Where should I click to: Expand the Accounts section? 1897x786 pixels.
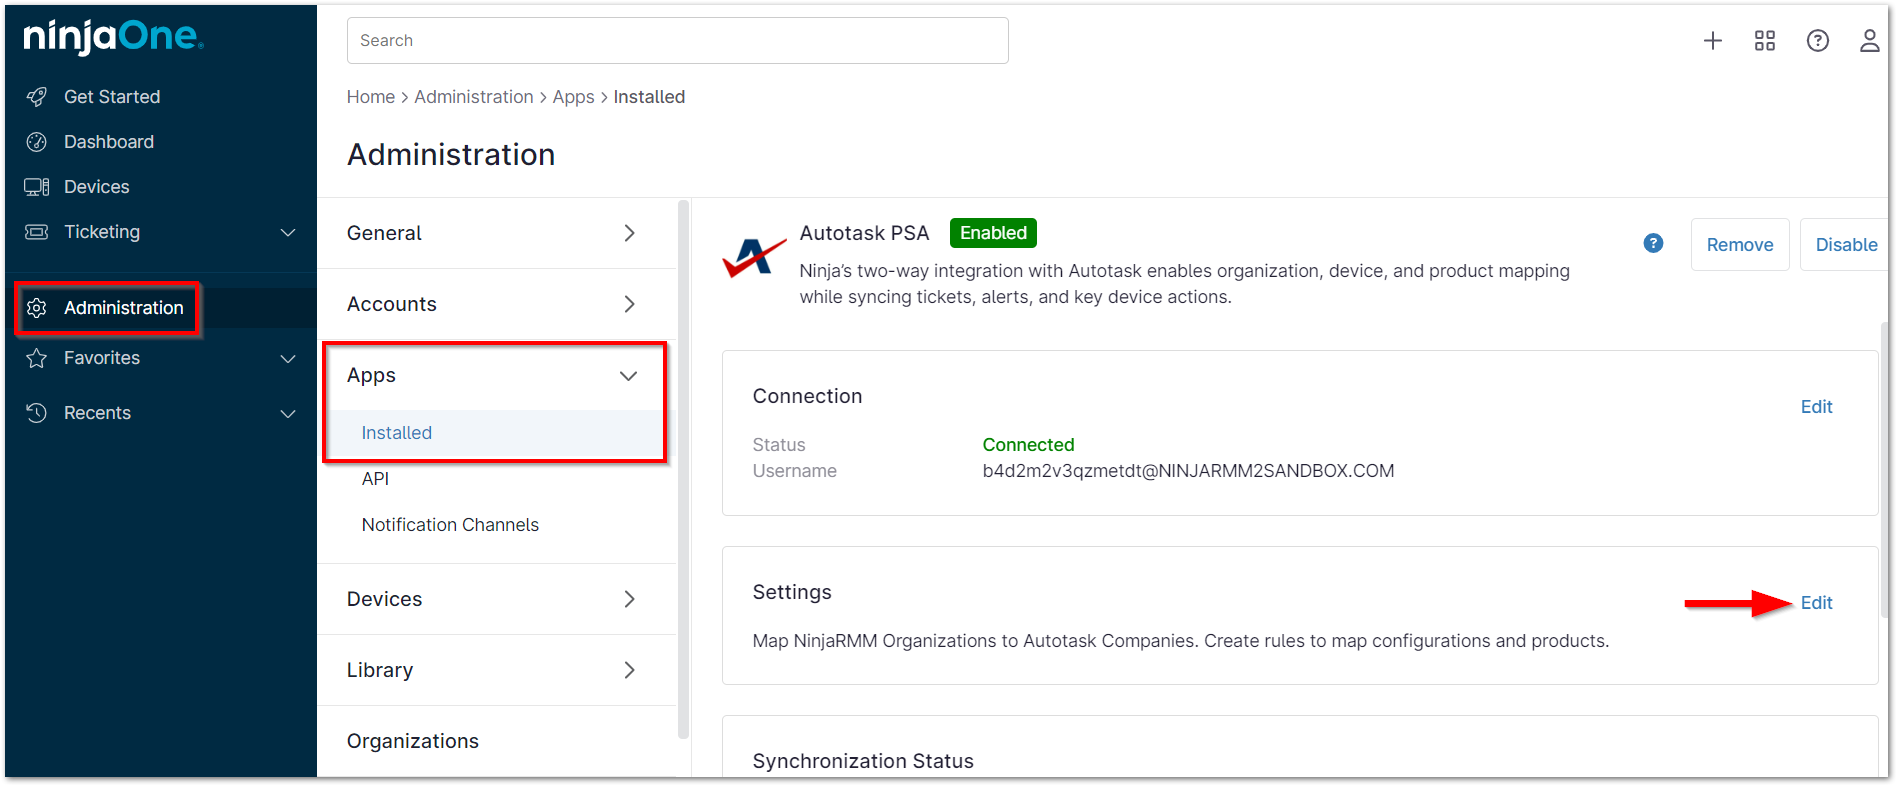tap(629, 304)
